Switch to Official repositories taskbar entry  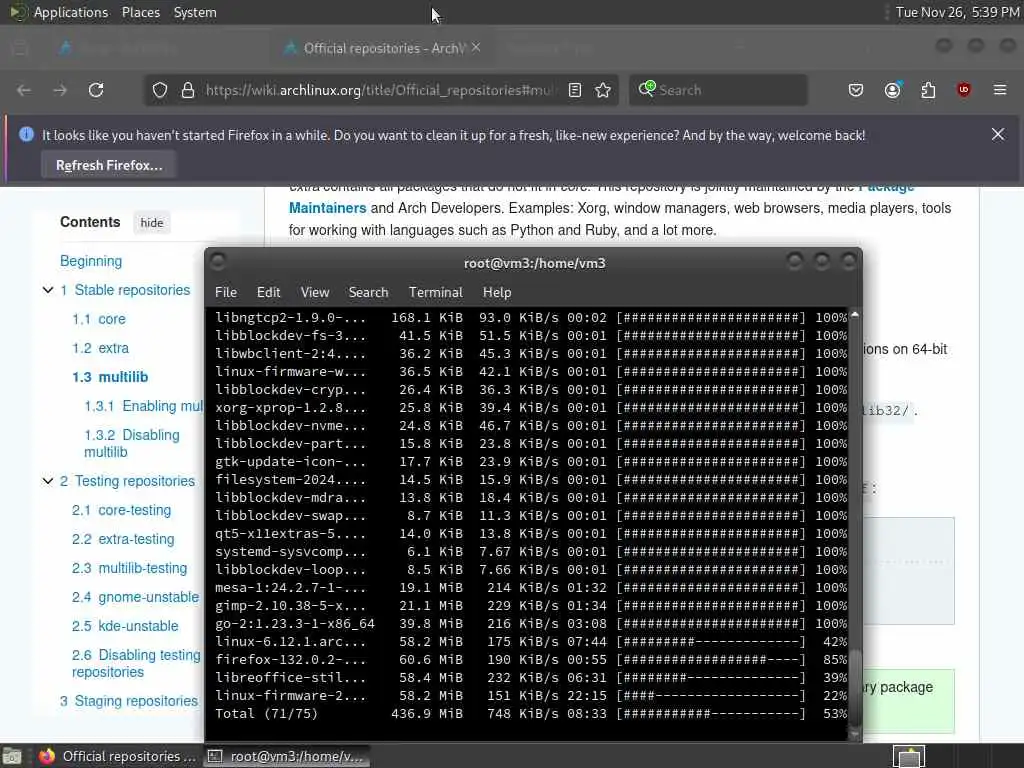click(x=118, y=756)
